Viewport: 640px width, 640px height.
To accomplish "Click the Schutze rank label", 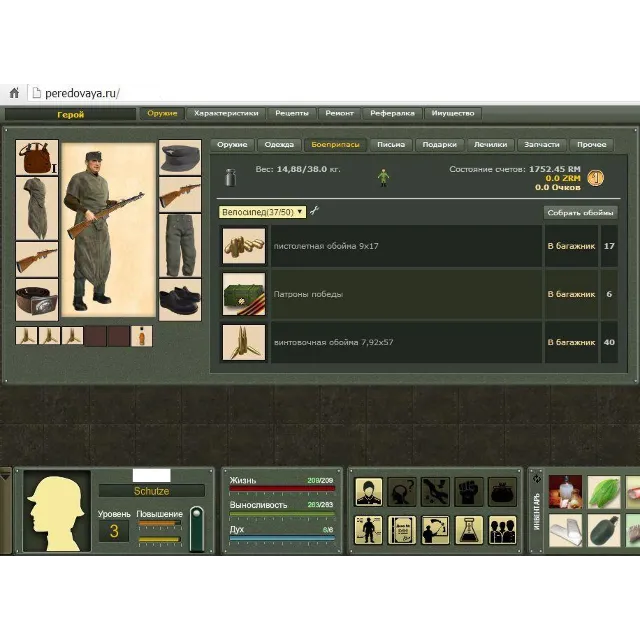I will click(151, 491).
